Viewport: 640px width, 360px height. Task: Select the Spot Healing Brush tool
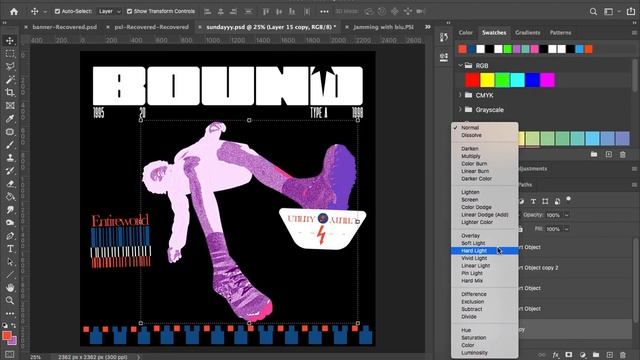pyautogui.click(x=10, y=132)
